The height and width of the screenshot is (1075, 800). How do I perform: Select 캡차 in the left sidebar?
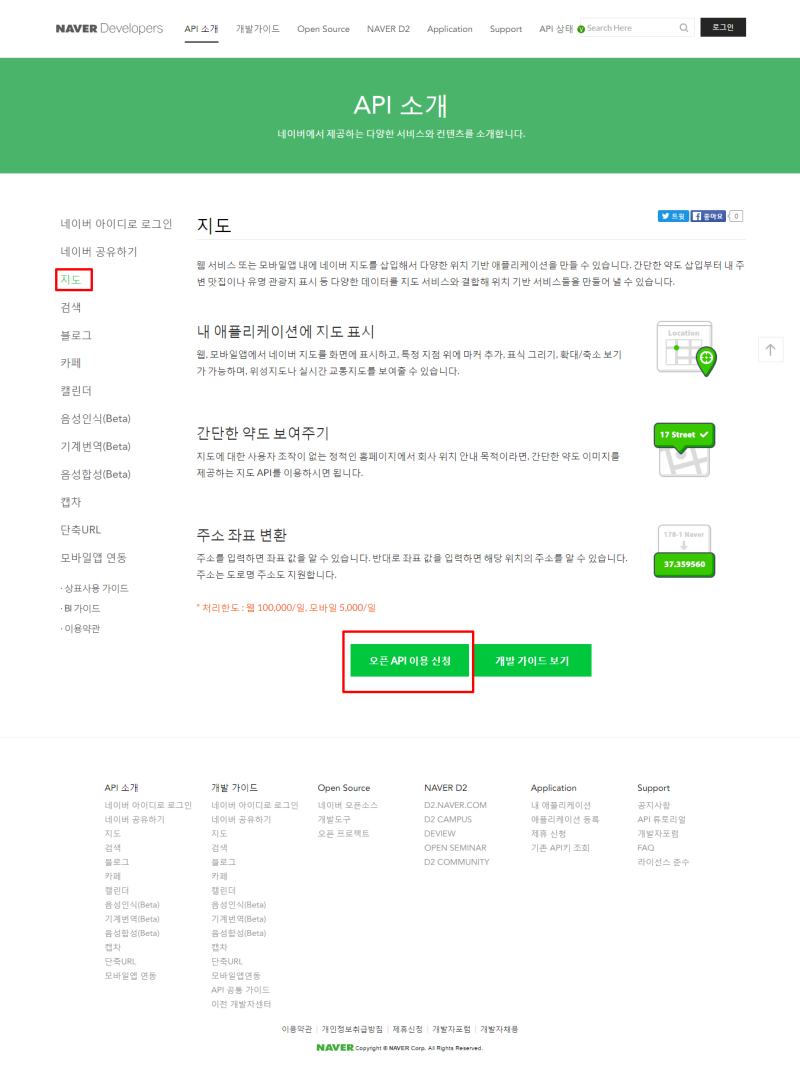(x=71, y=502)
